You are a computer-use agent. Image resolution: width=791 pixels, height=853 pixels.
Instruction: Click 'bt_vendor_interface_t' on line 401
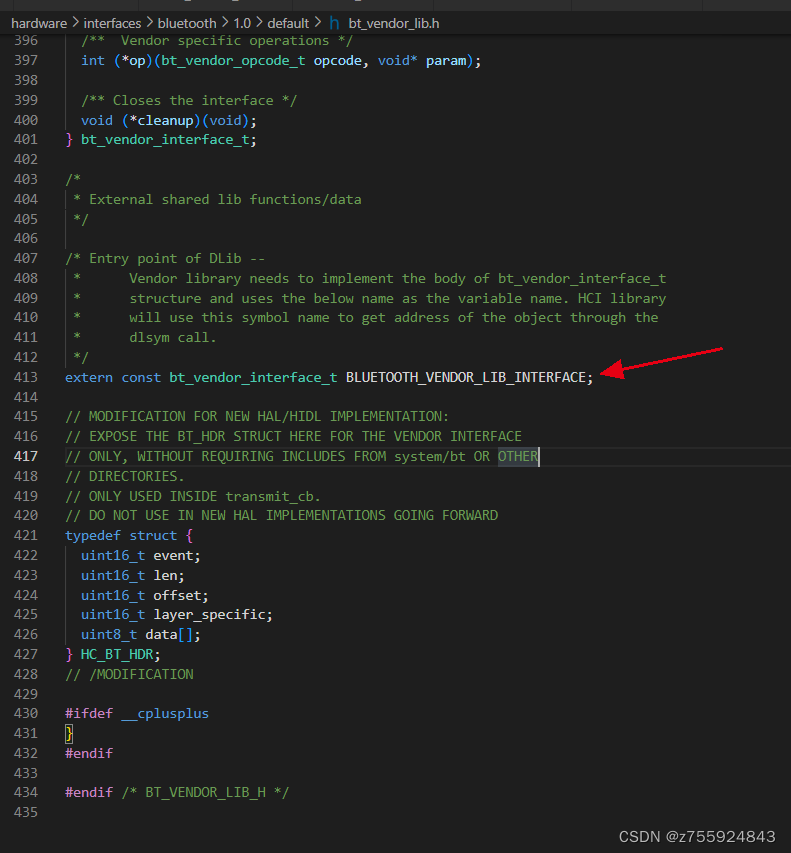tap(165, 140)
